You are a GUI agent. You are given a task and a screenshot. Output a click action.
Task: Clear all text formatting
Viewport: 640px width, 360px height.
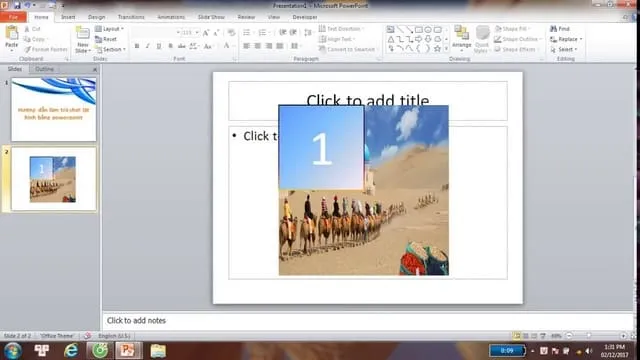[x=231, y=33]
